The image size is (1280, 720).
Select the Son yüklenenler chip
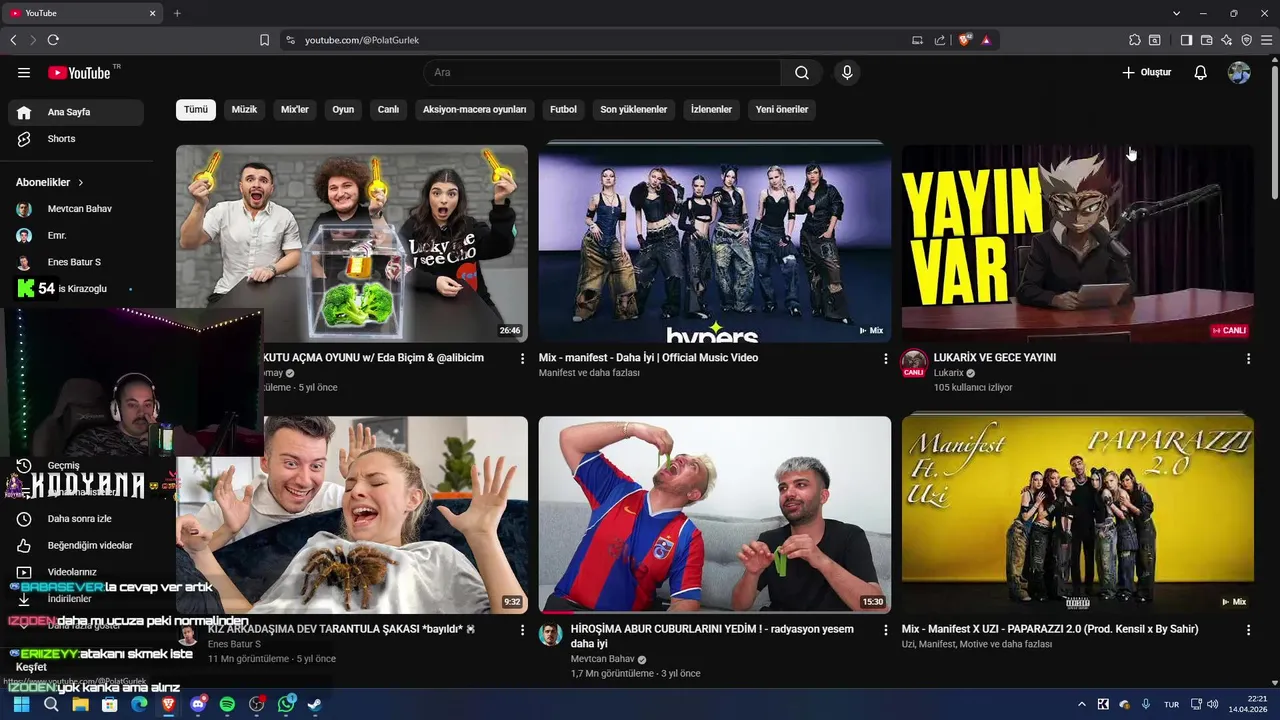[633, 109]
